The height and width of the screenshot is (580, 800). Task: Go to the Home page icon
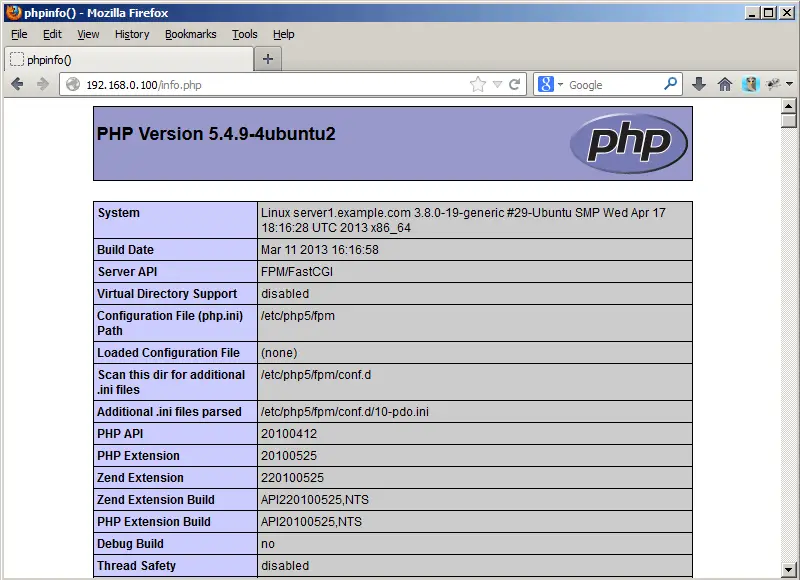pyautogui.click(x=724, y=84)
